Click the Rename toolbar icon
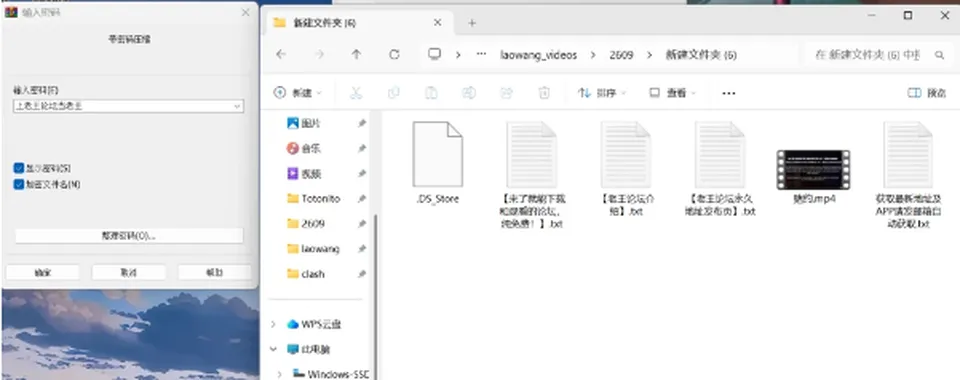This screenshot has width=960, height=380. coord(469,93)
